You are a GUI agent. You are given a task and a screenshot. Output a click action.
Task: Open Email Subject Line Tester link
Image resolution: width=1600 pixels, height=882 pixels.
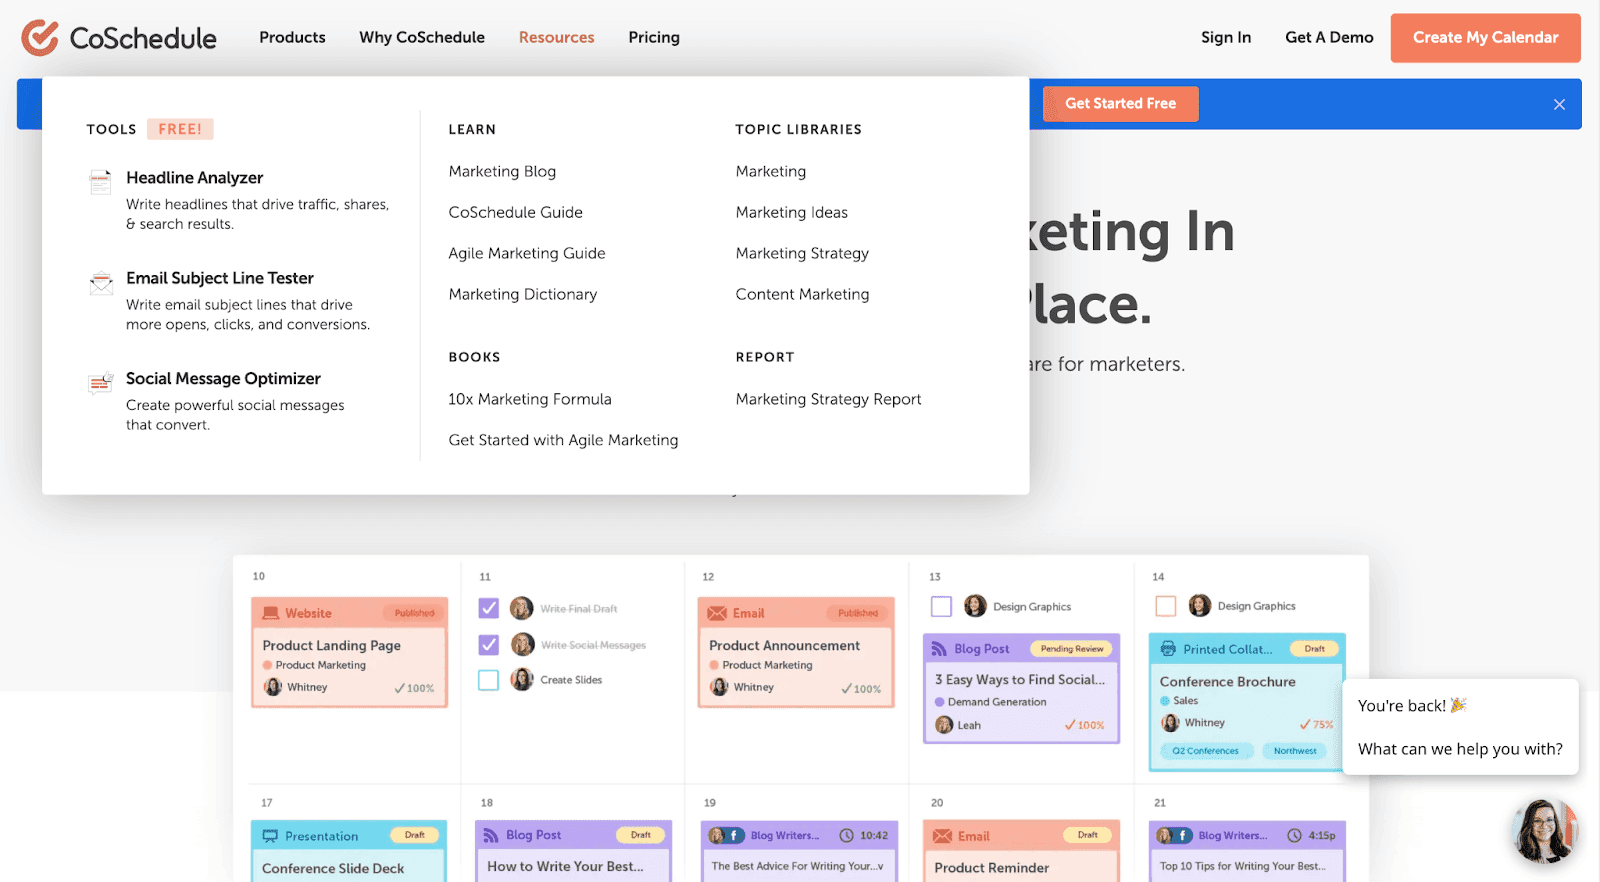[220, 278]
